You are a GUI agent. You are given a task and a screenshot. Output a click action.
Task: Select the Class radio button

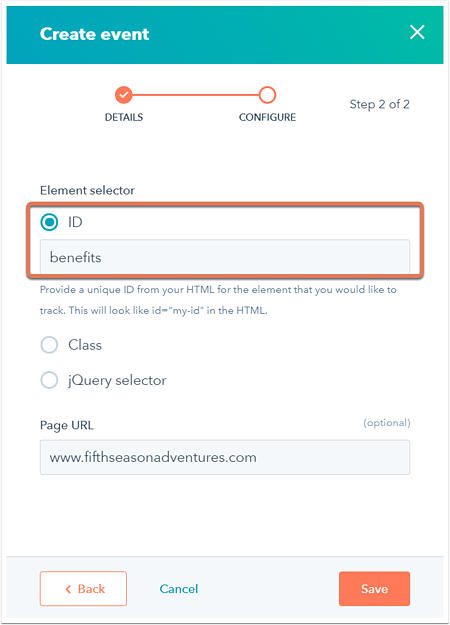(x=49, y=345)
